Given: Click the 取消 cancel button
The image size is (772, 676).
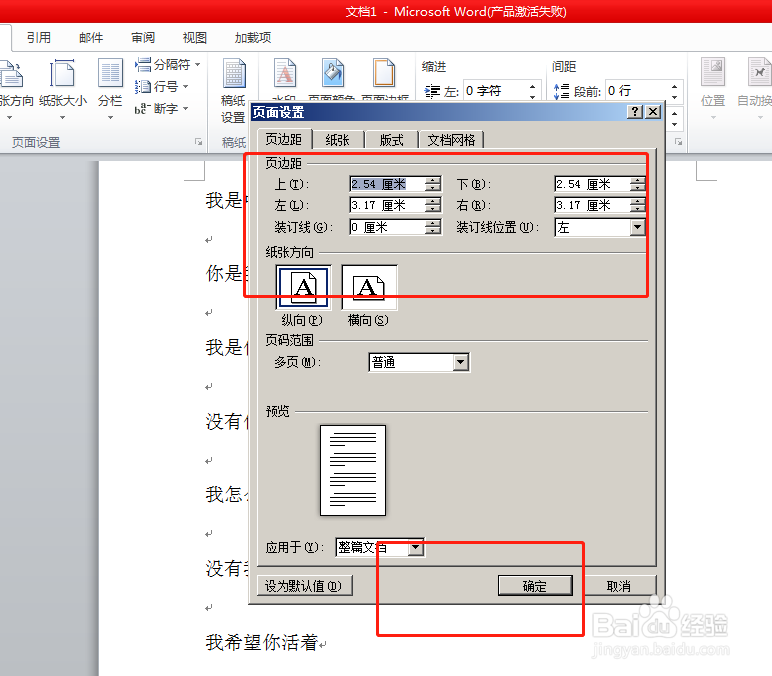Looking at the screenshot, I should 619,586.
